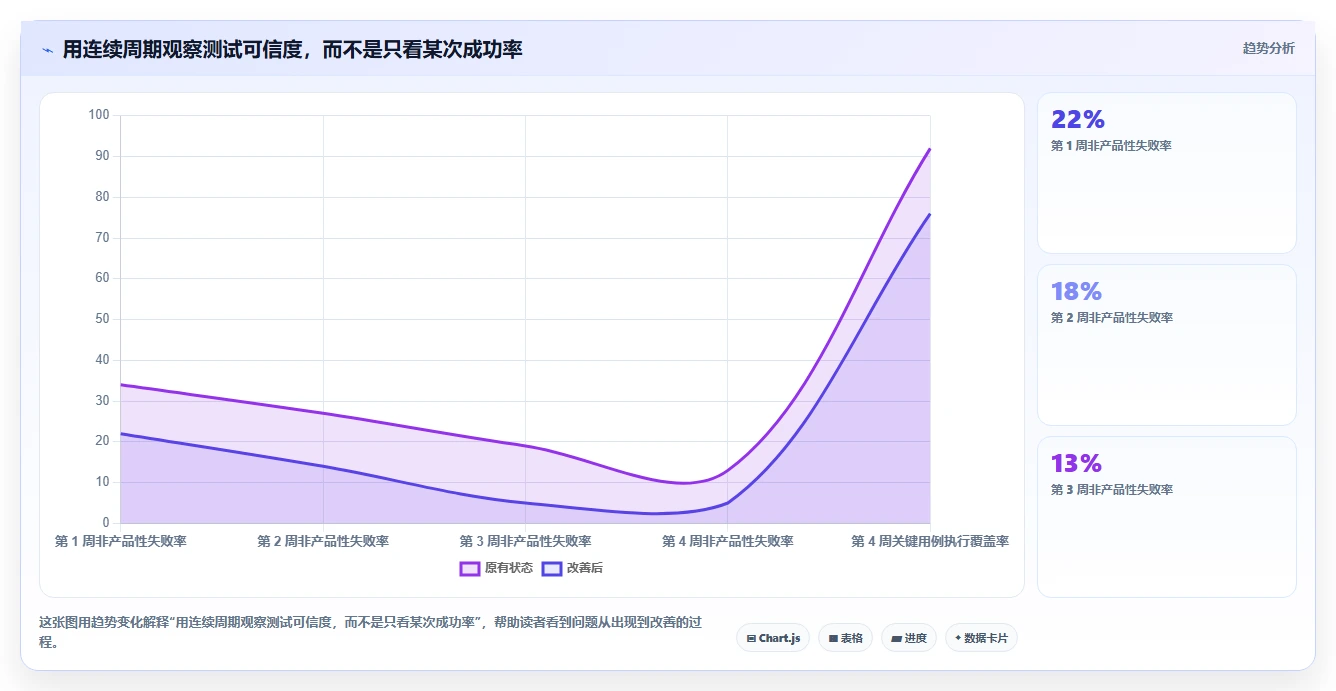
Task: Click the 18% value card
Action: 1167,345
